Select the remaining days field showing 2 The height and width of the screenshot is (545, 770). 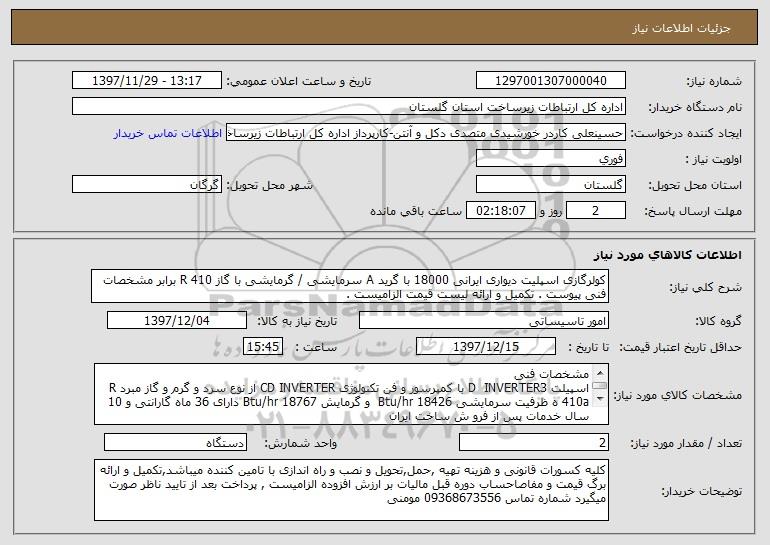596,211
